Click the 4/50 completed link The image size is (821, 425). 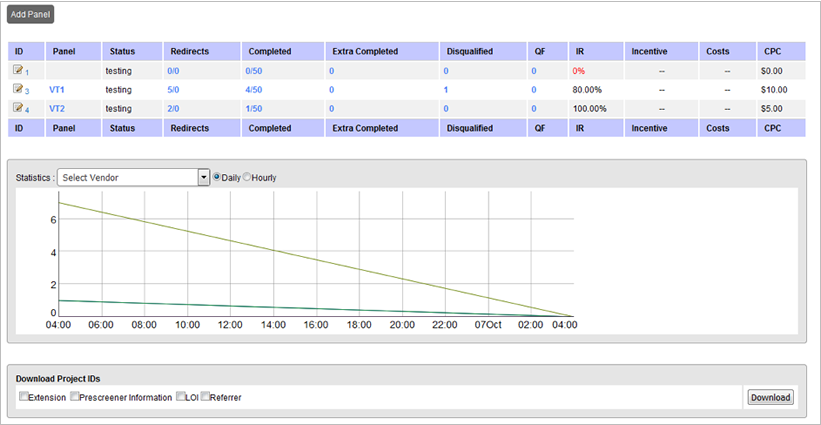[x=254, y=90]
